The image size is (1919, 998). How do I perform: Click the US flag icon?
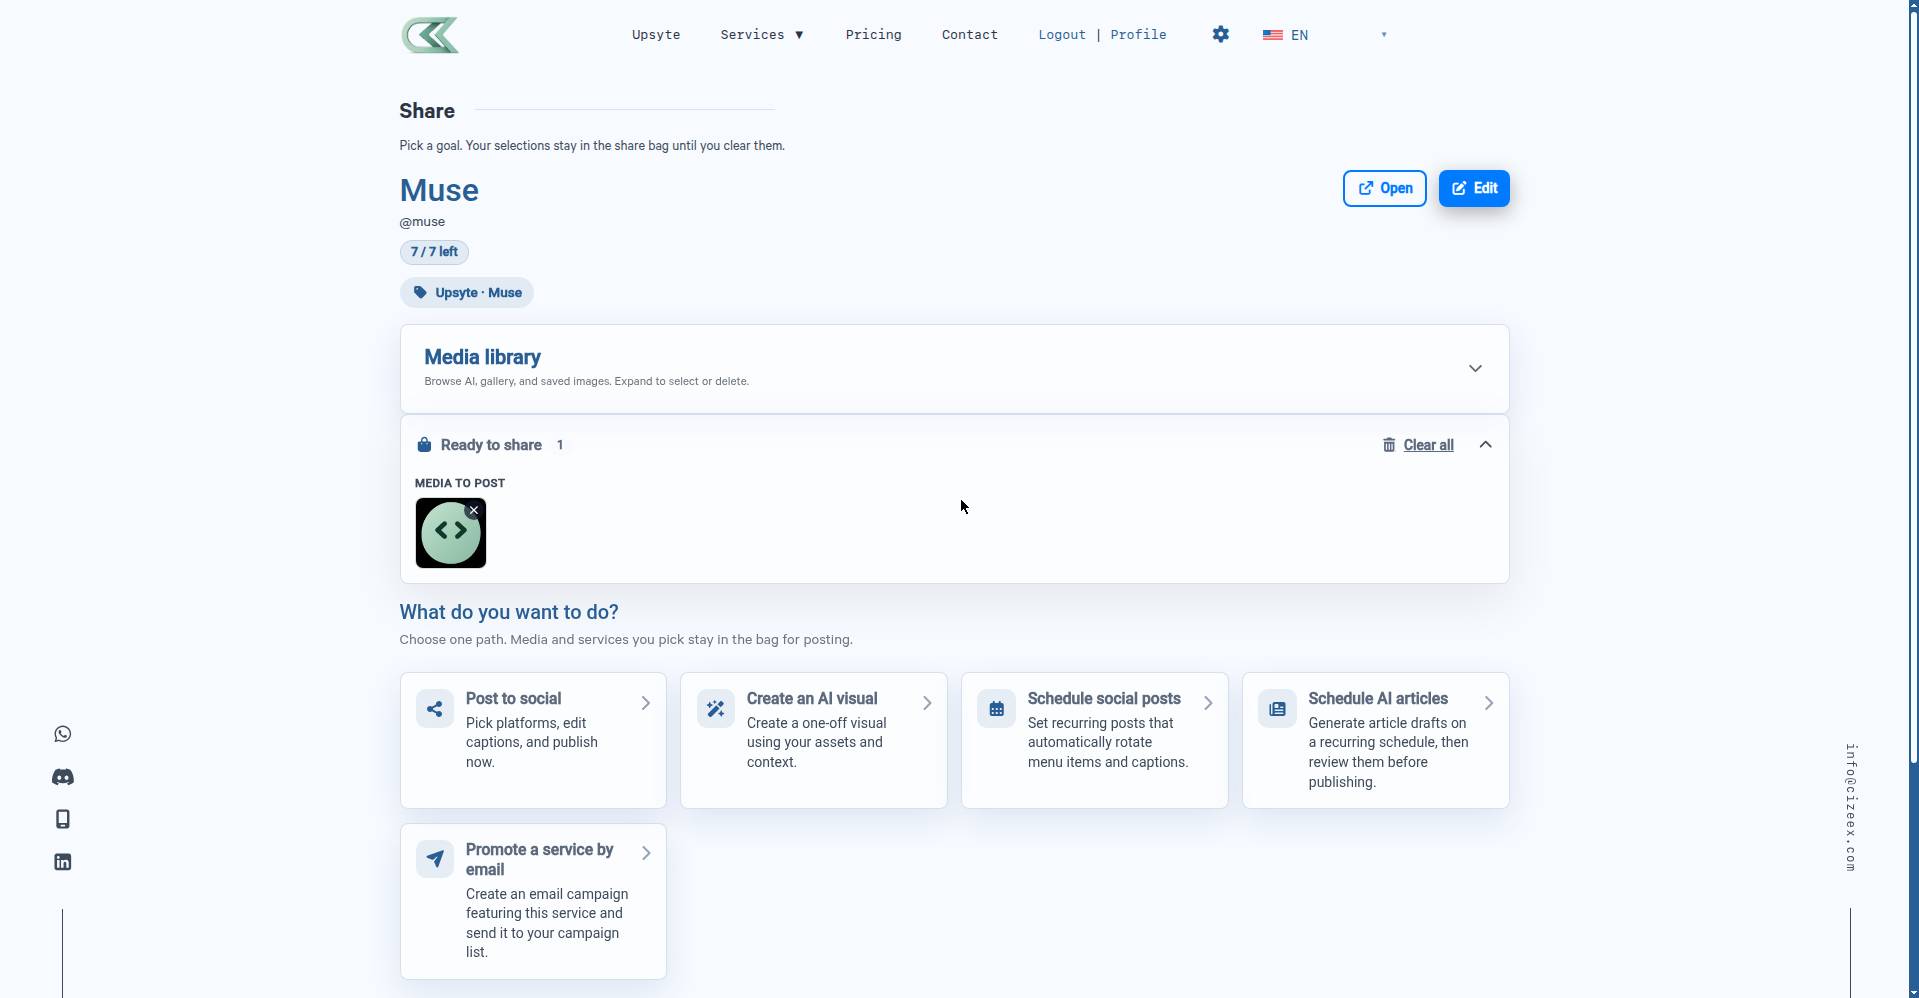pos(1272,35)
